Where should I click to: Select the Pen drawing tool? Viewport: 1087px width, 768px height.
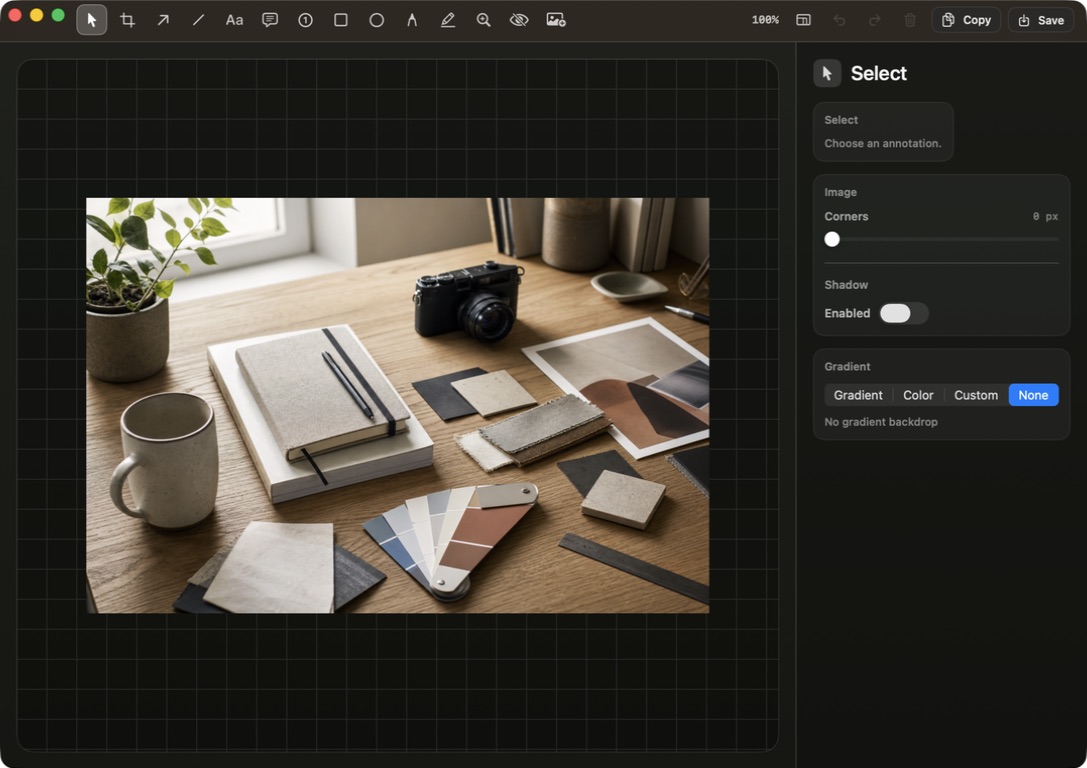[412, 20]
